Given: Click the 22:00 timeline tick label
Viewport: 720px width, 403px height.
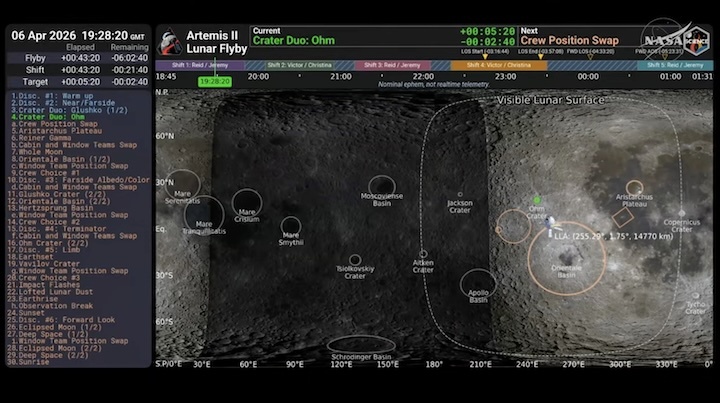Looking at the screenshot, I should click(x=423, y=77).
